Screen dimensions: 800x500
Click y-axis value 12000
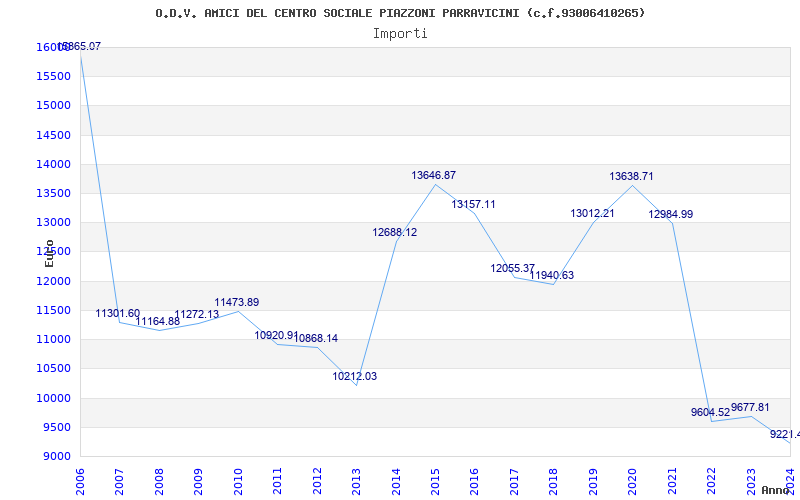(53, 281)
